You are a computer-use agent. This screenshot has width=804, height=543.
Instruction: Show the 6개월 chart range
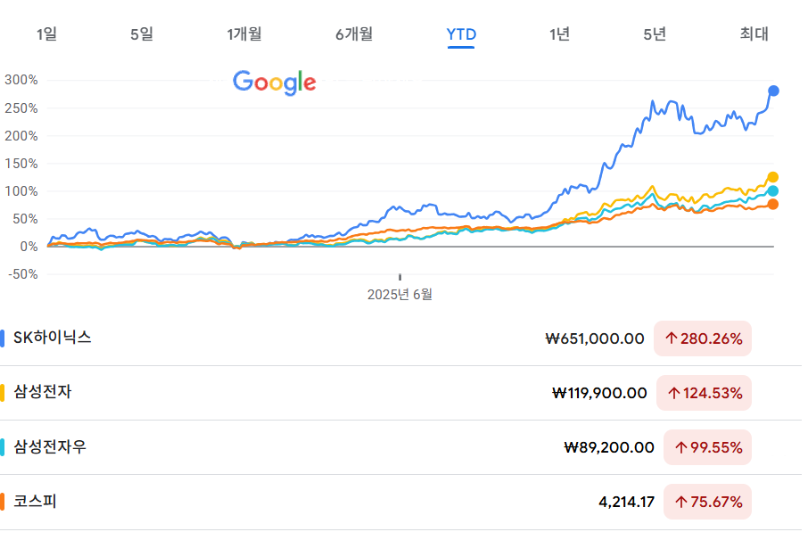354,34
